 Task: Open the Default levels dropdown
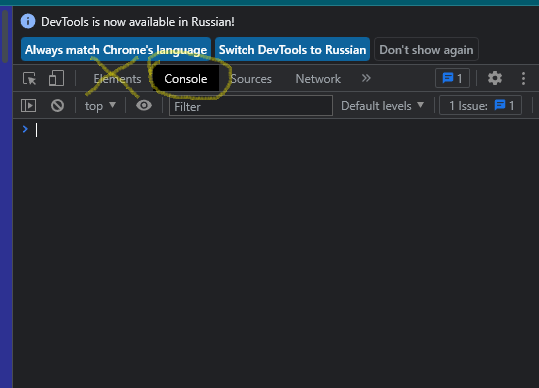point(382,106)
